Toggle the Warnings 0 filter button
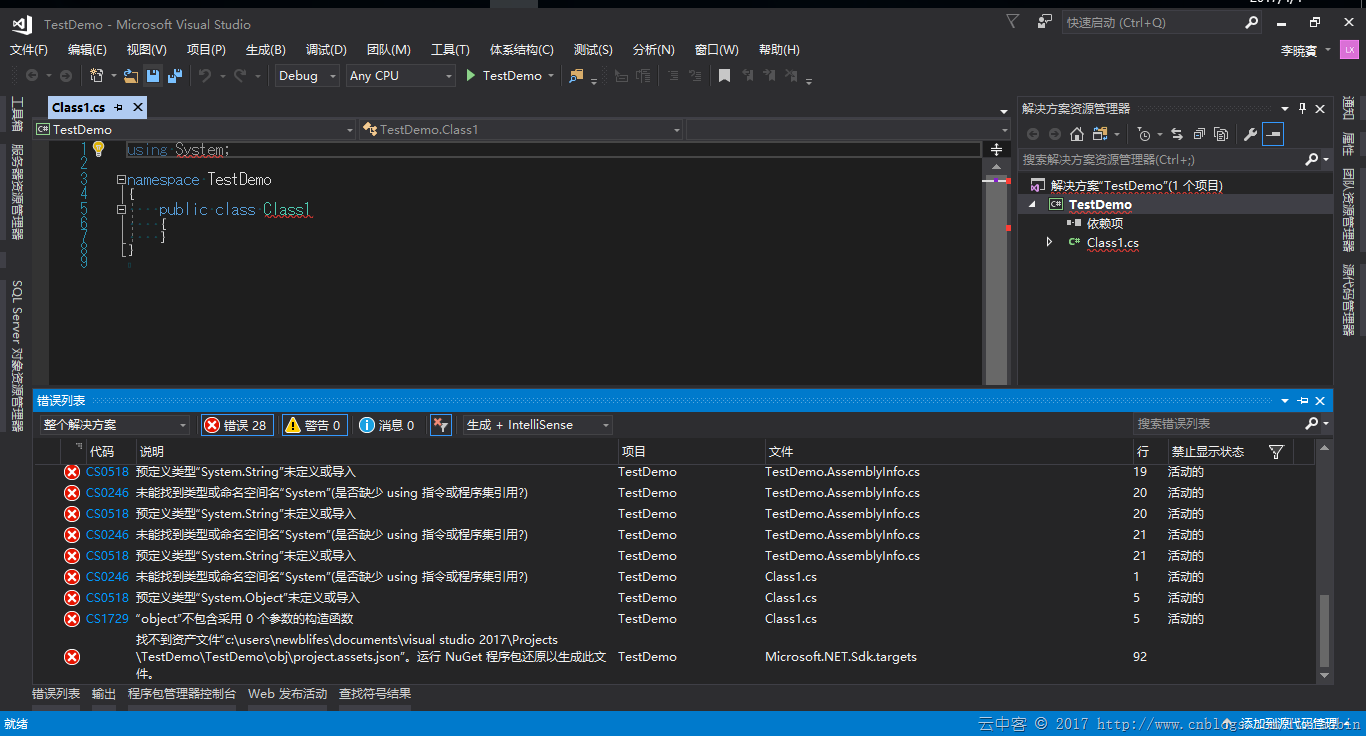This screenshot has width=1366, height=736. (x=314, y=425)
